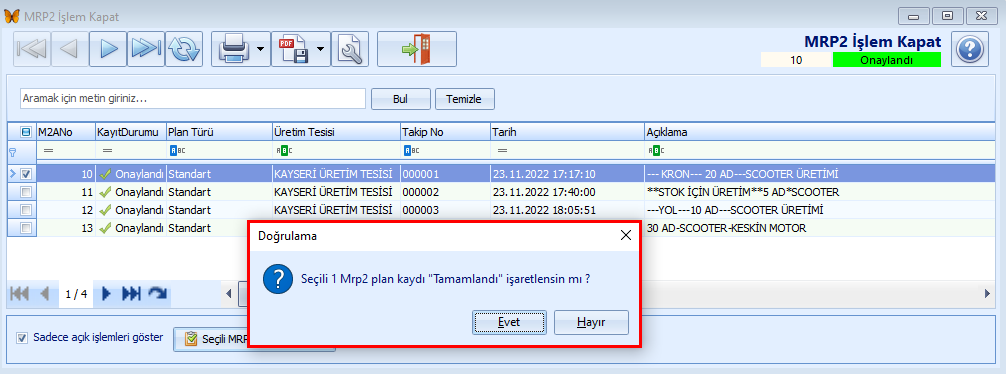Image resolution: width=1006 pixels, height=374 pixels.
Task: Uncheck the checkbox for record 10
Action: click(26, 174)
